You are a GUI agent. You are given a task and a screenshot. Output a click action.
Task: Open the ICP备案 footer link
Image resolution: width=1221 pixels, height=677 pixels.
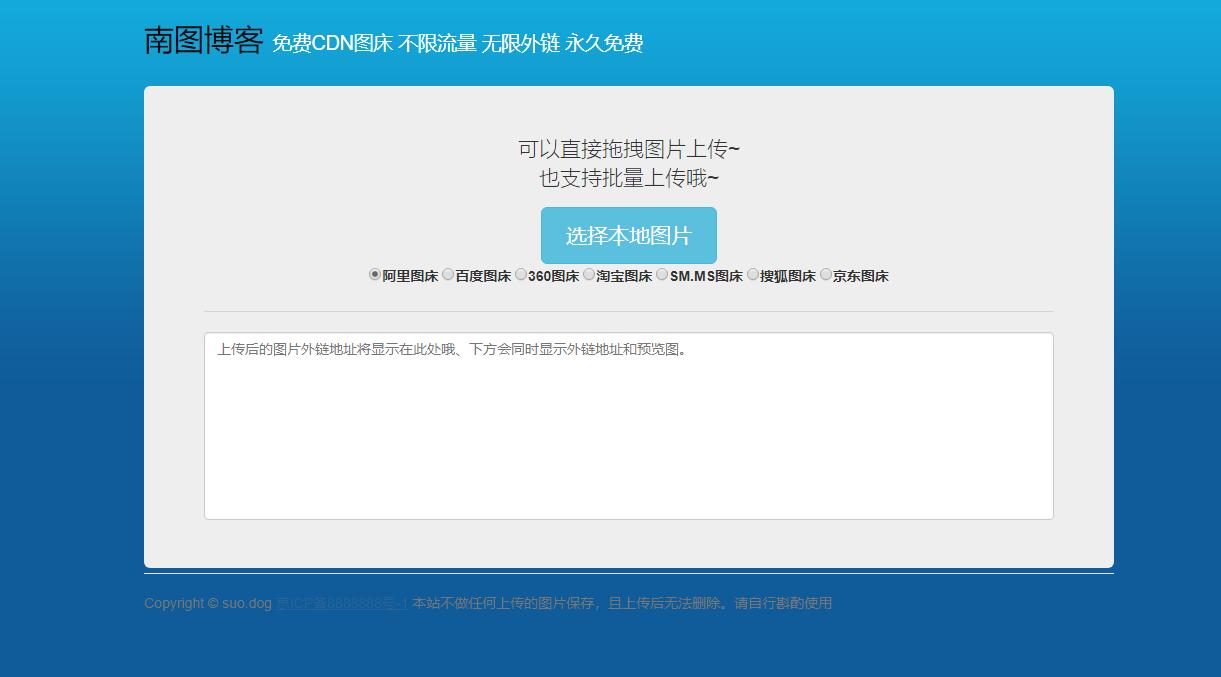[340, 602]
